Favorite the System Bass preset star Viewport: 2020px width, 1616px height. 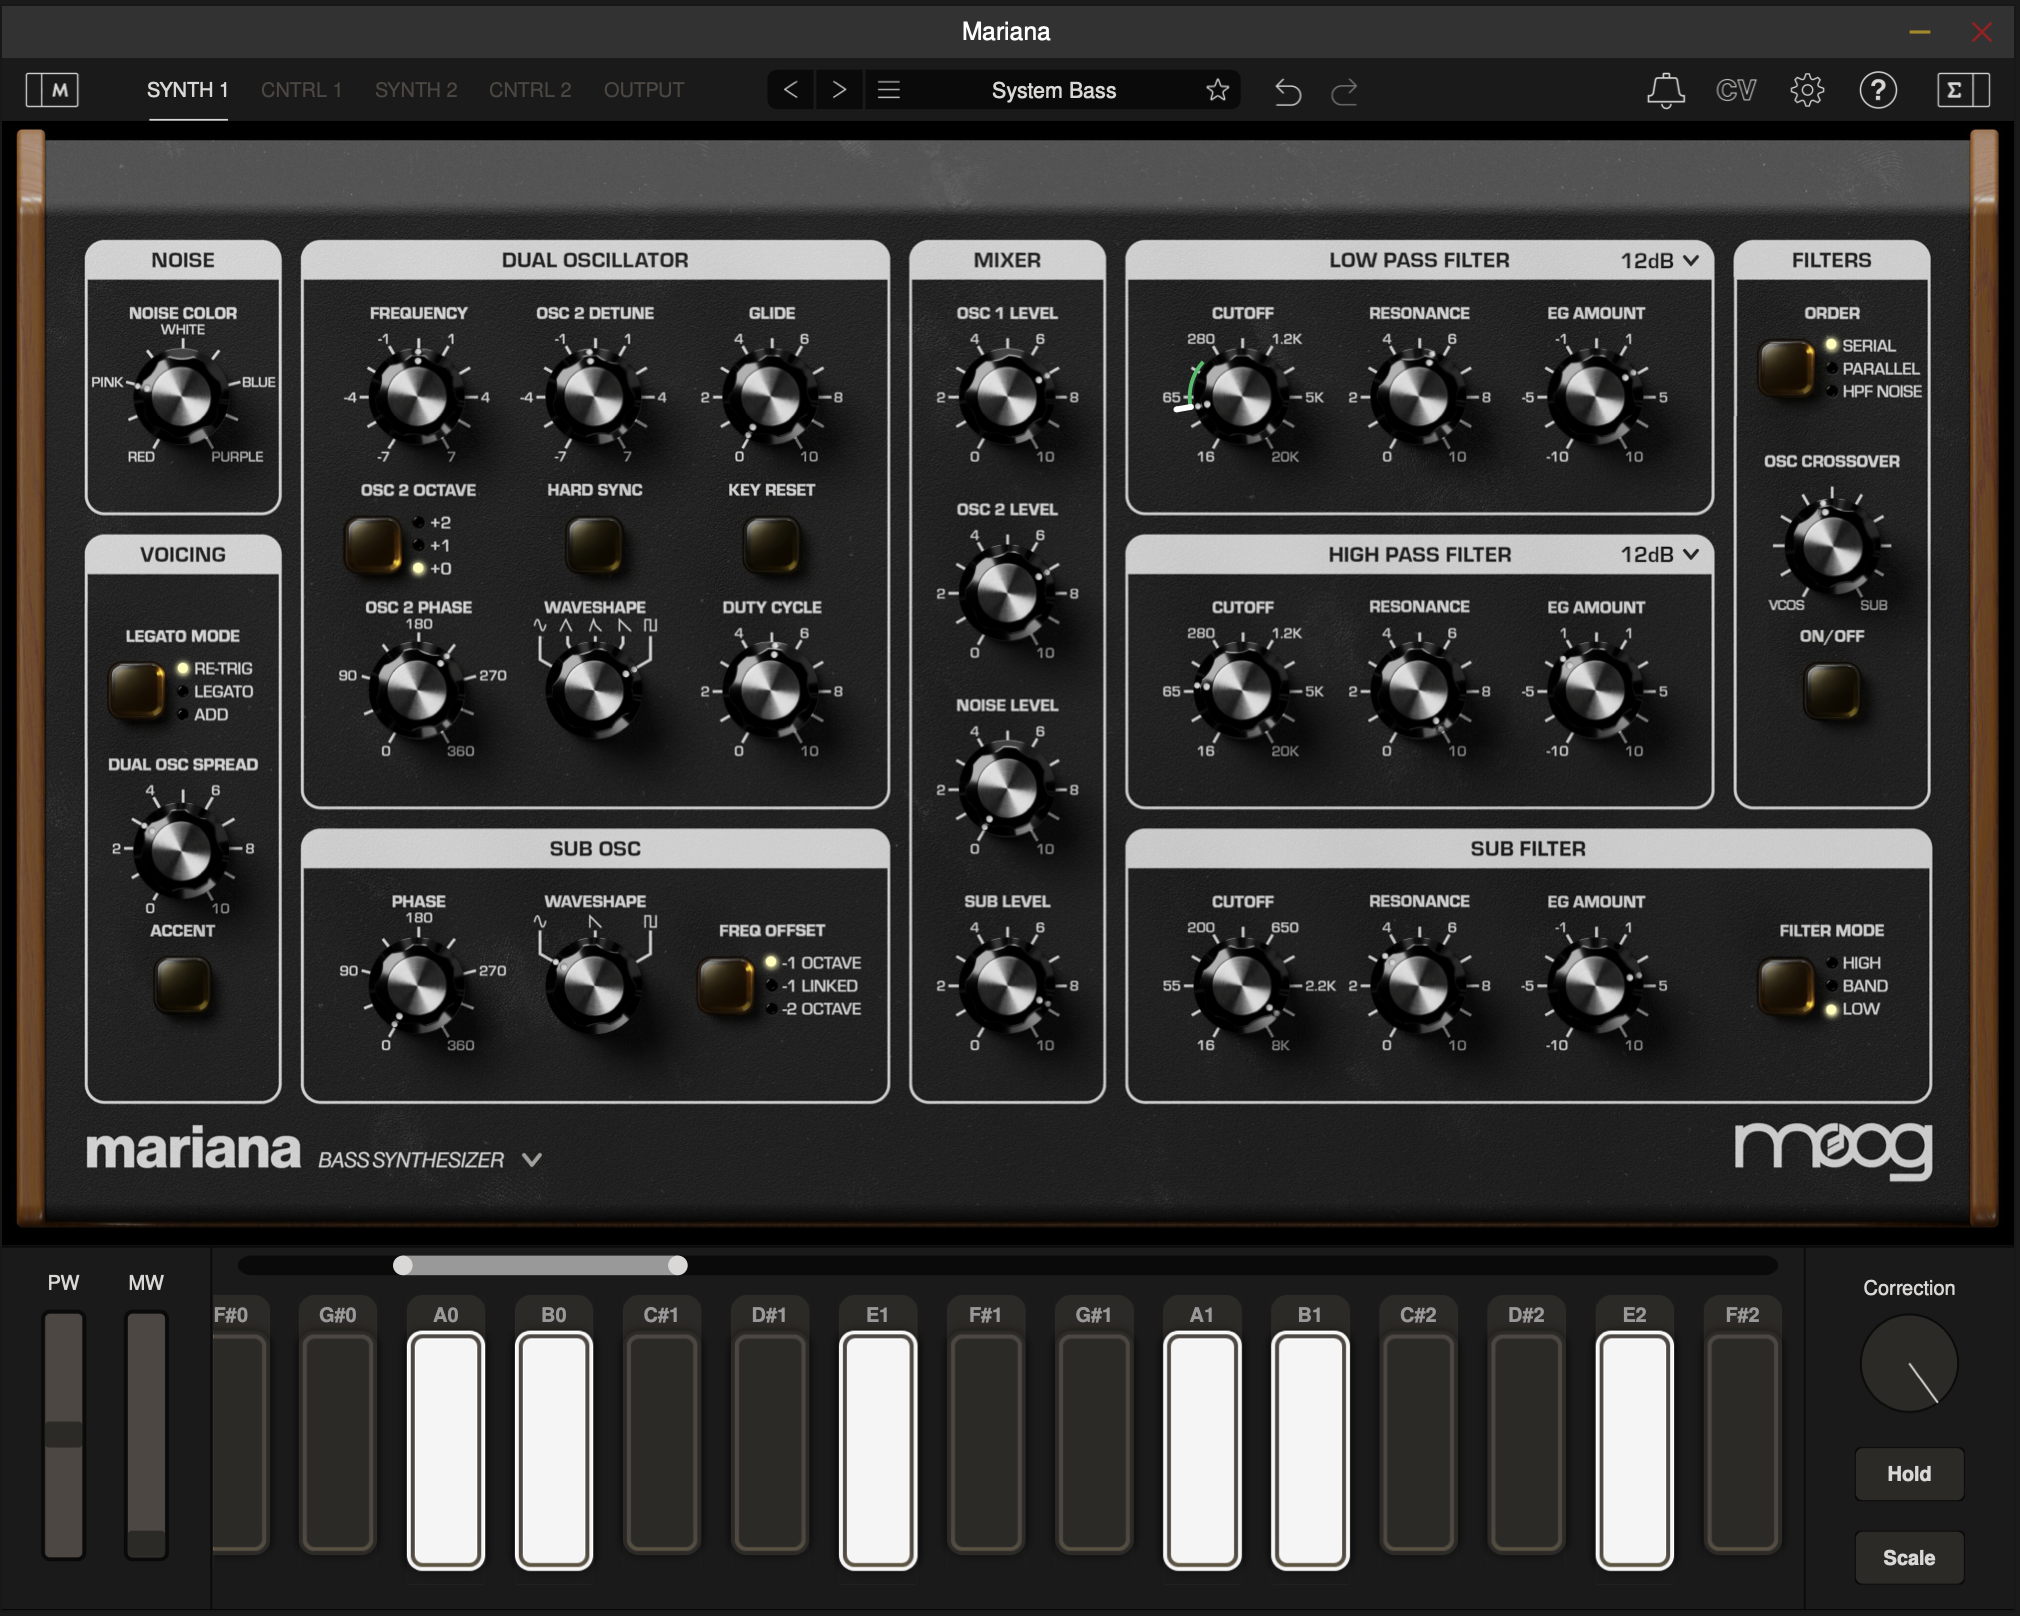1217,90
